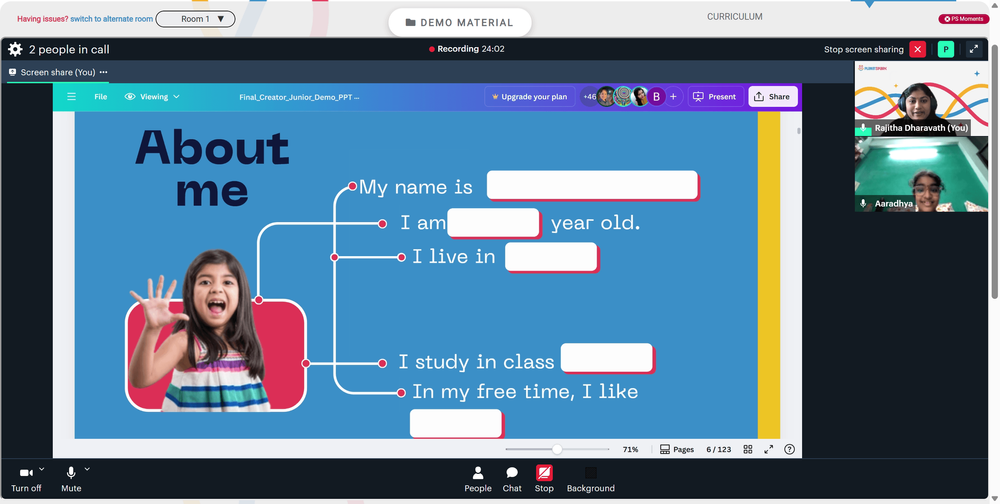This screenshot has height=504, width=1000.
Task: Mute the microphone
Action: tap(71, 478)
